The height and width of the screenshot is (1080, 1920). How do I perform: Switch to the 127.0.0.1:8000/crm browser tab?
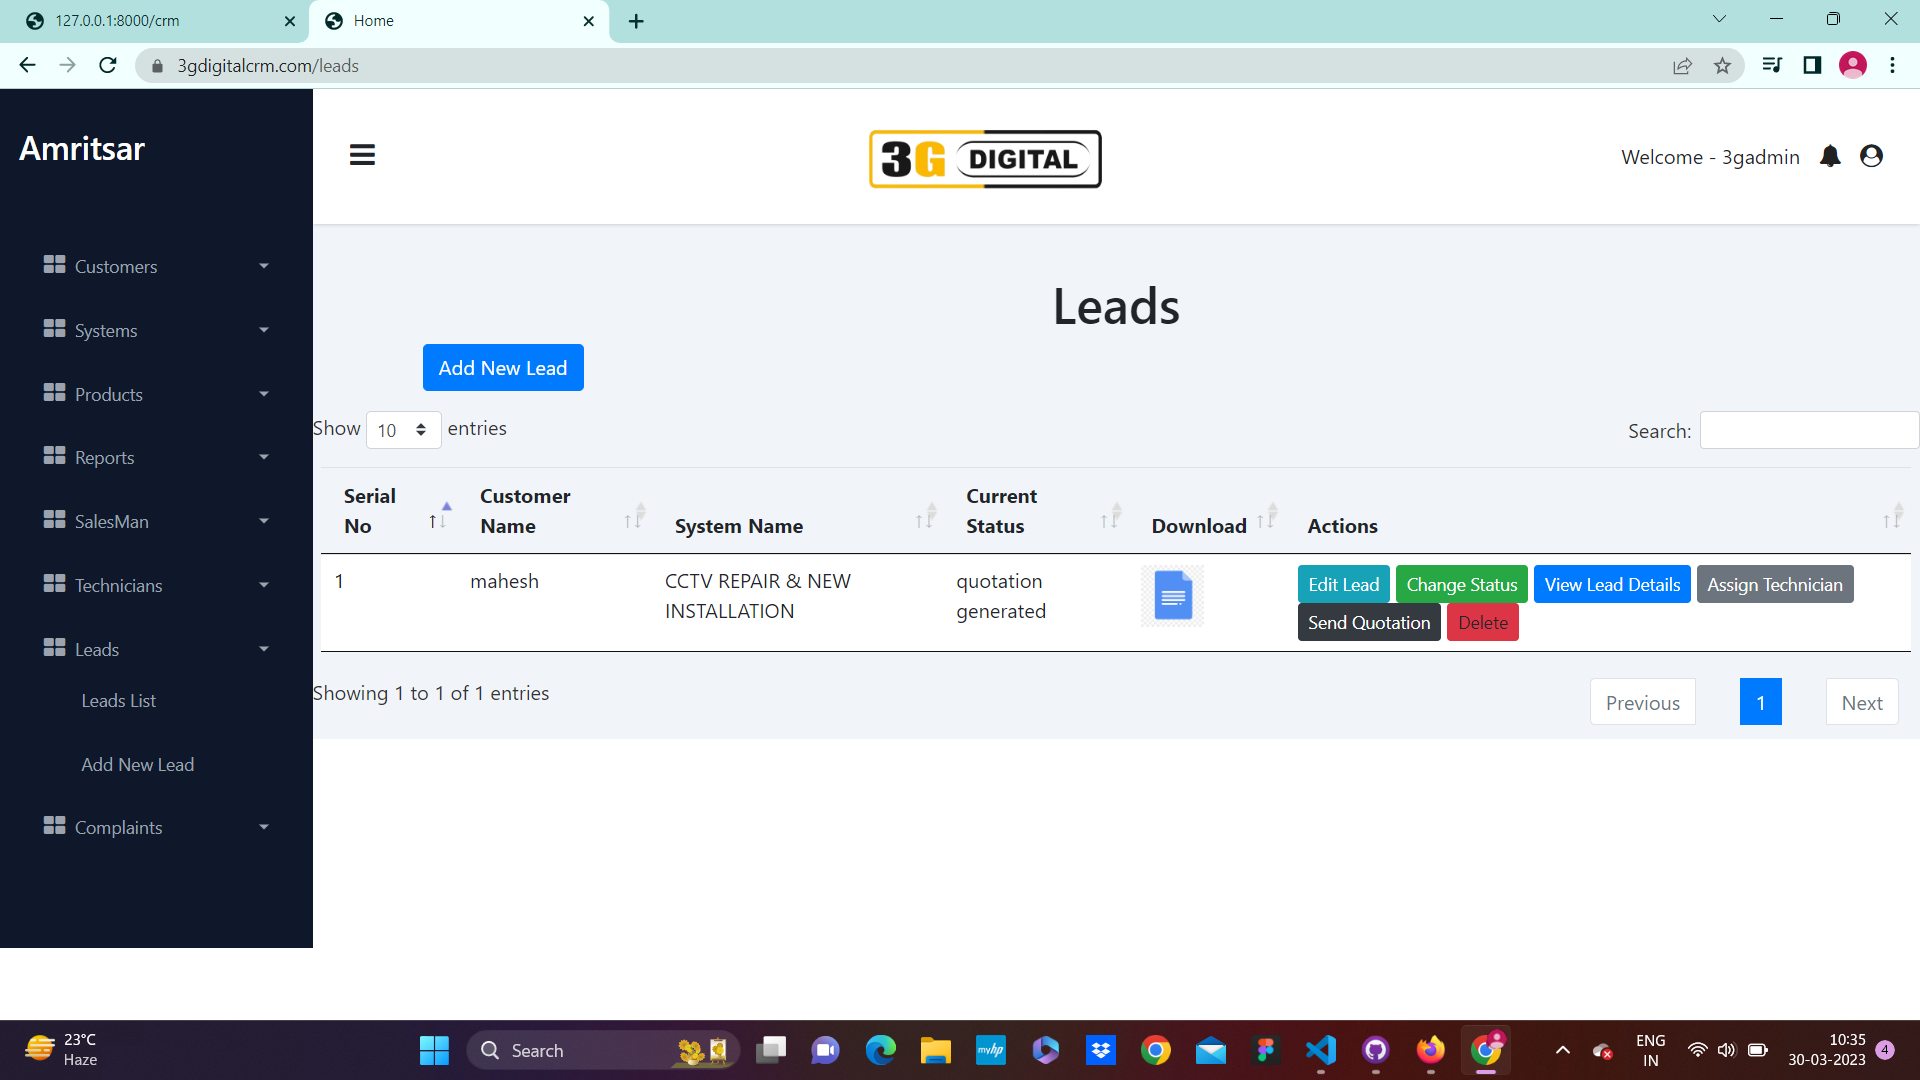[160, 21]
